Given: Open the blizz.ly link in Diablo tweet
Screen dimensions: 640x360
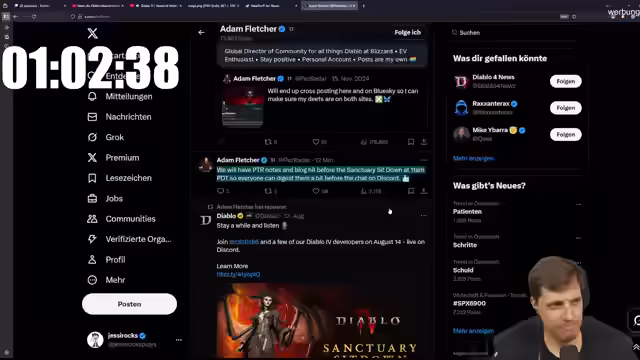Looking at the screenshot, I should coord(238,274).
